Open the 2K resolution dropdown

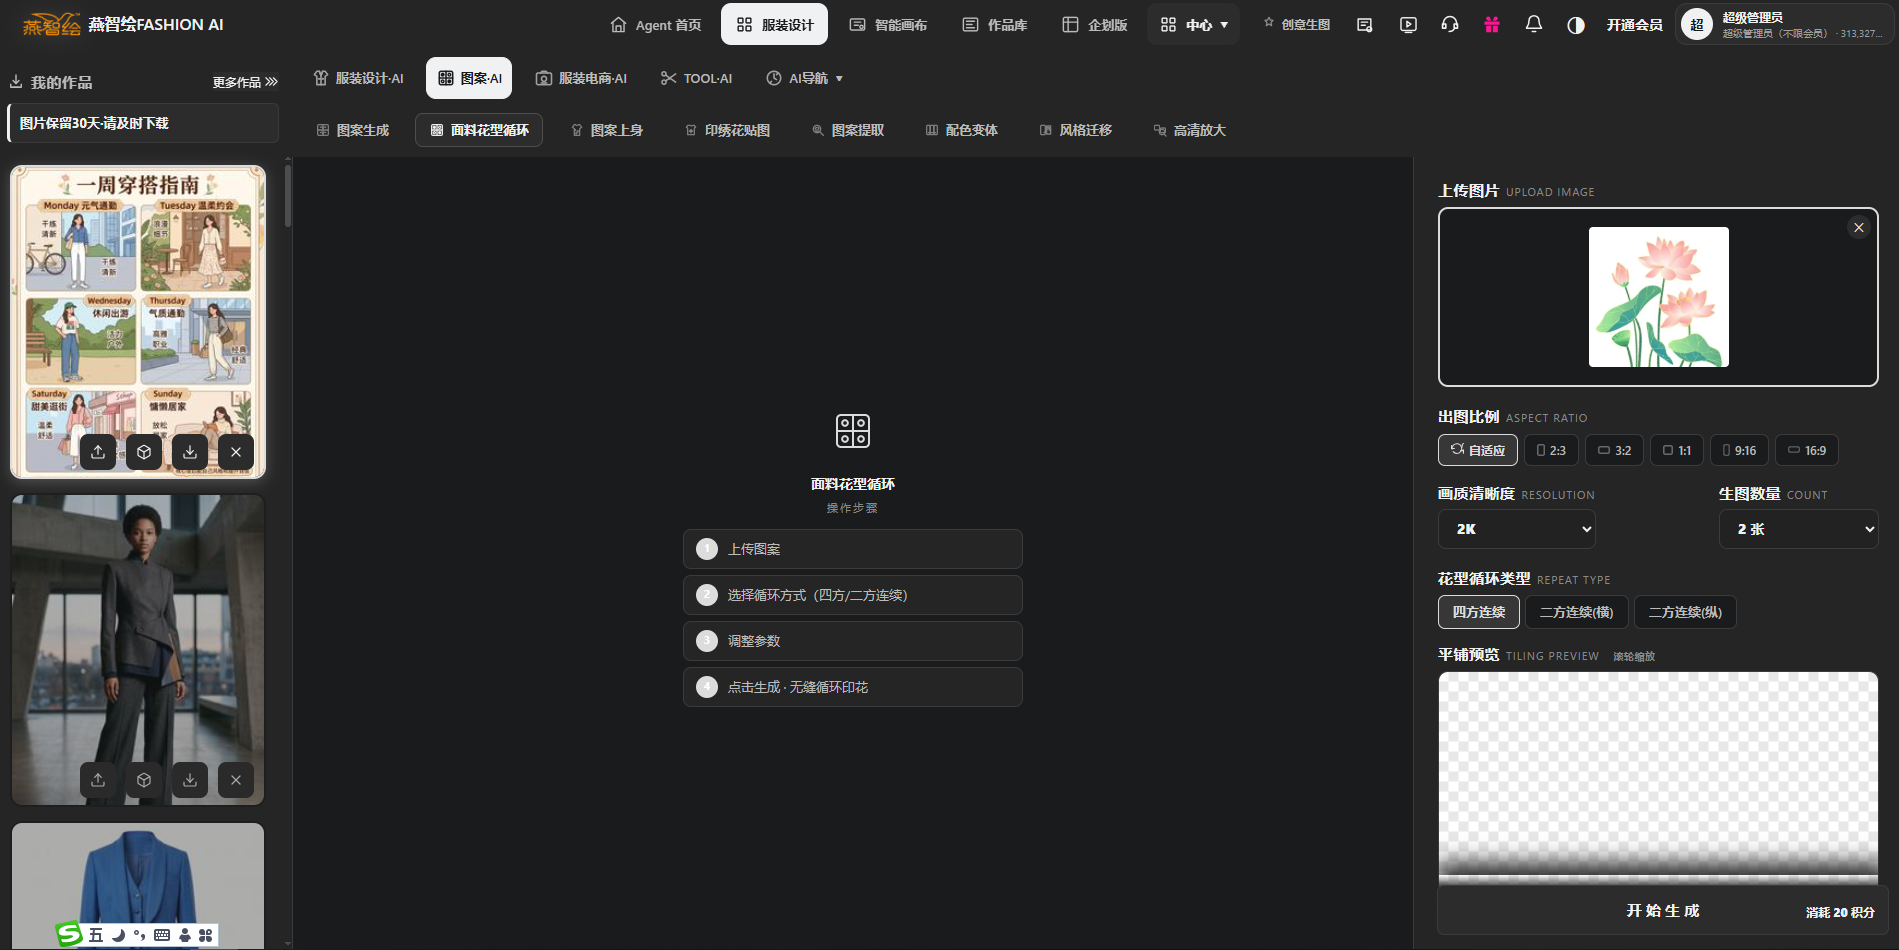[x=1517, y=529]
